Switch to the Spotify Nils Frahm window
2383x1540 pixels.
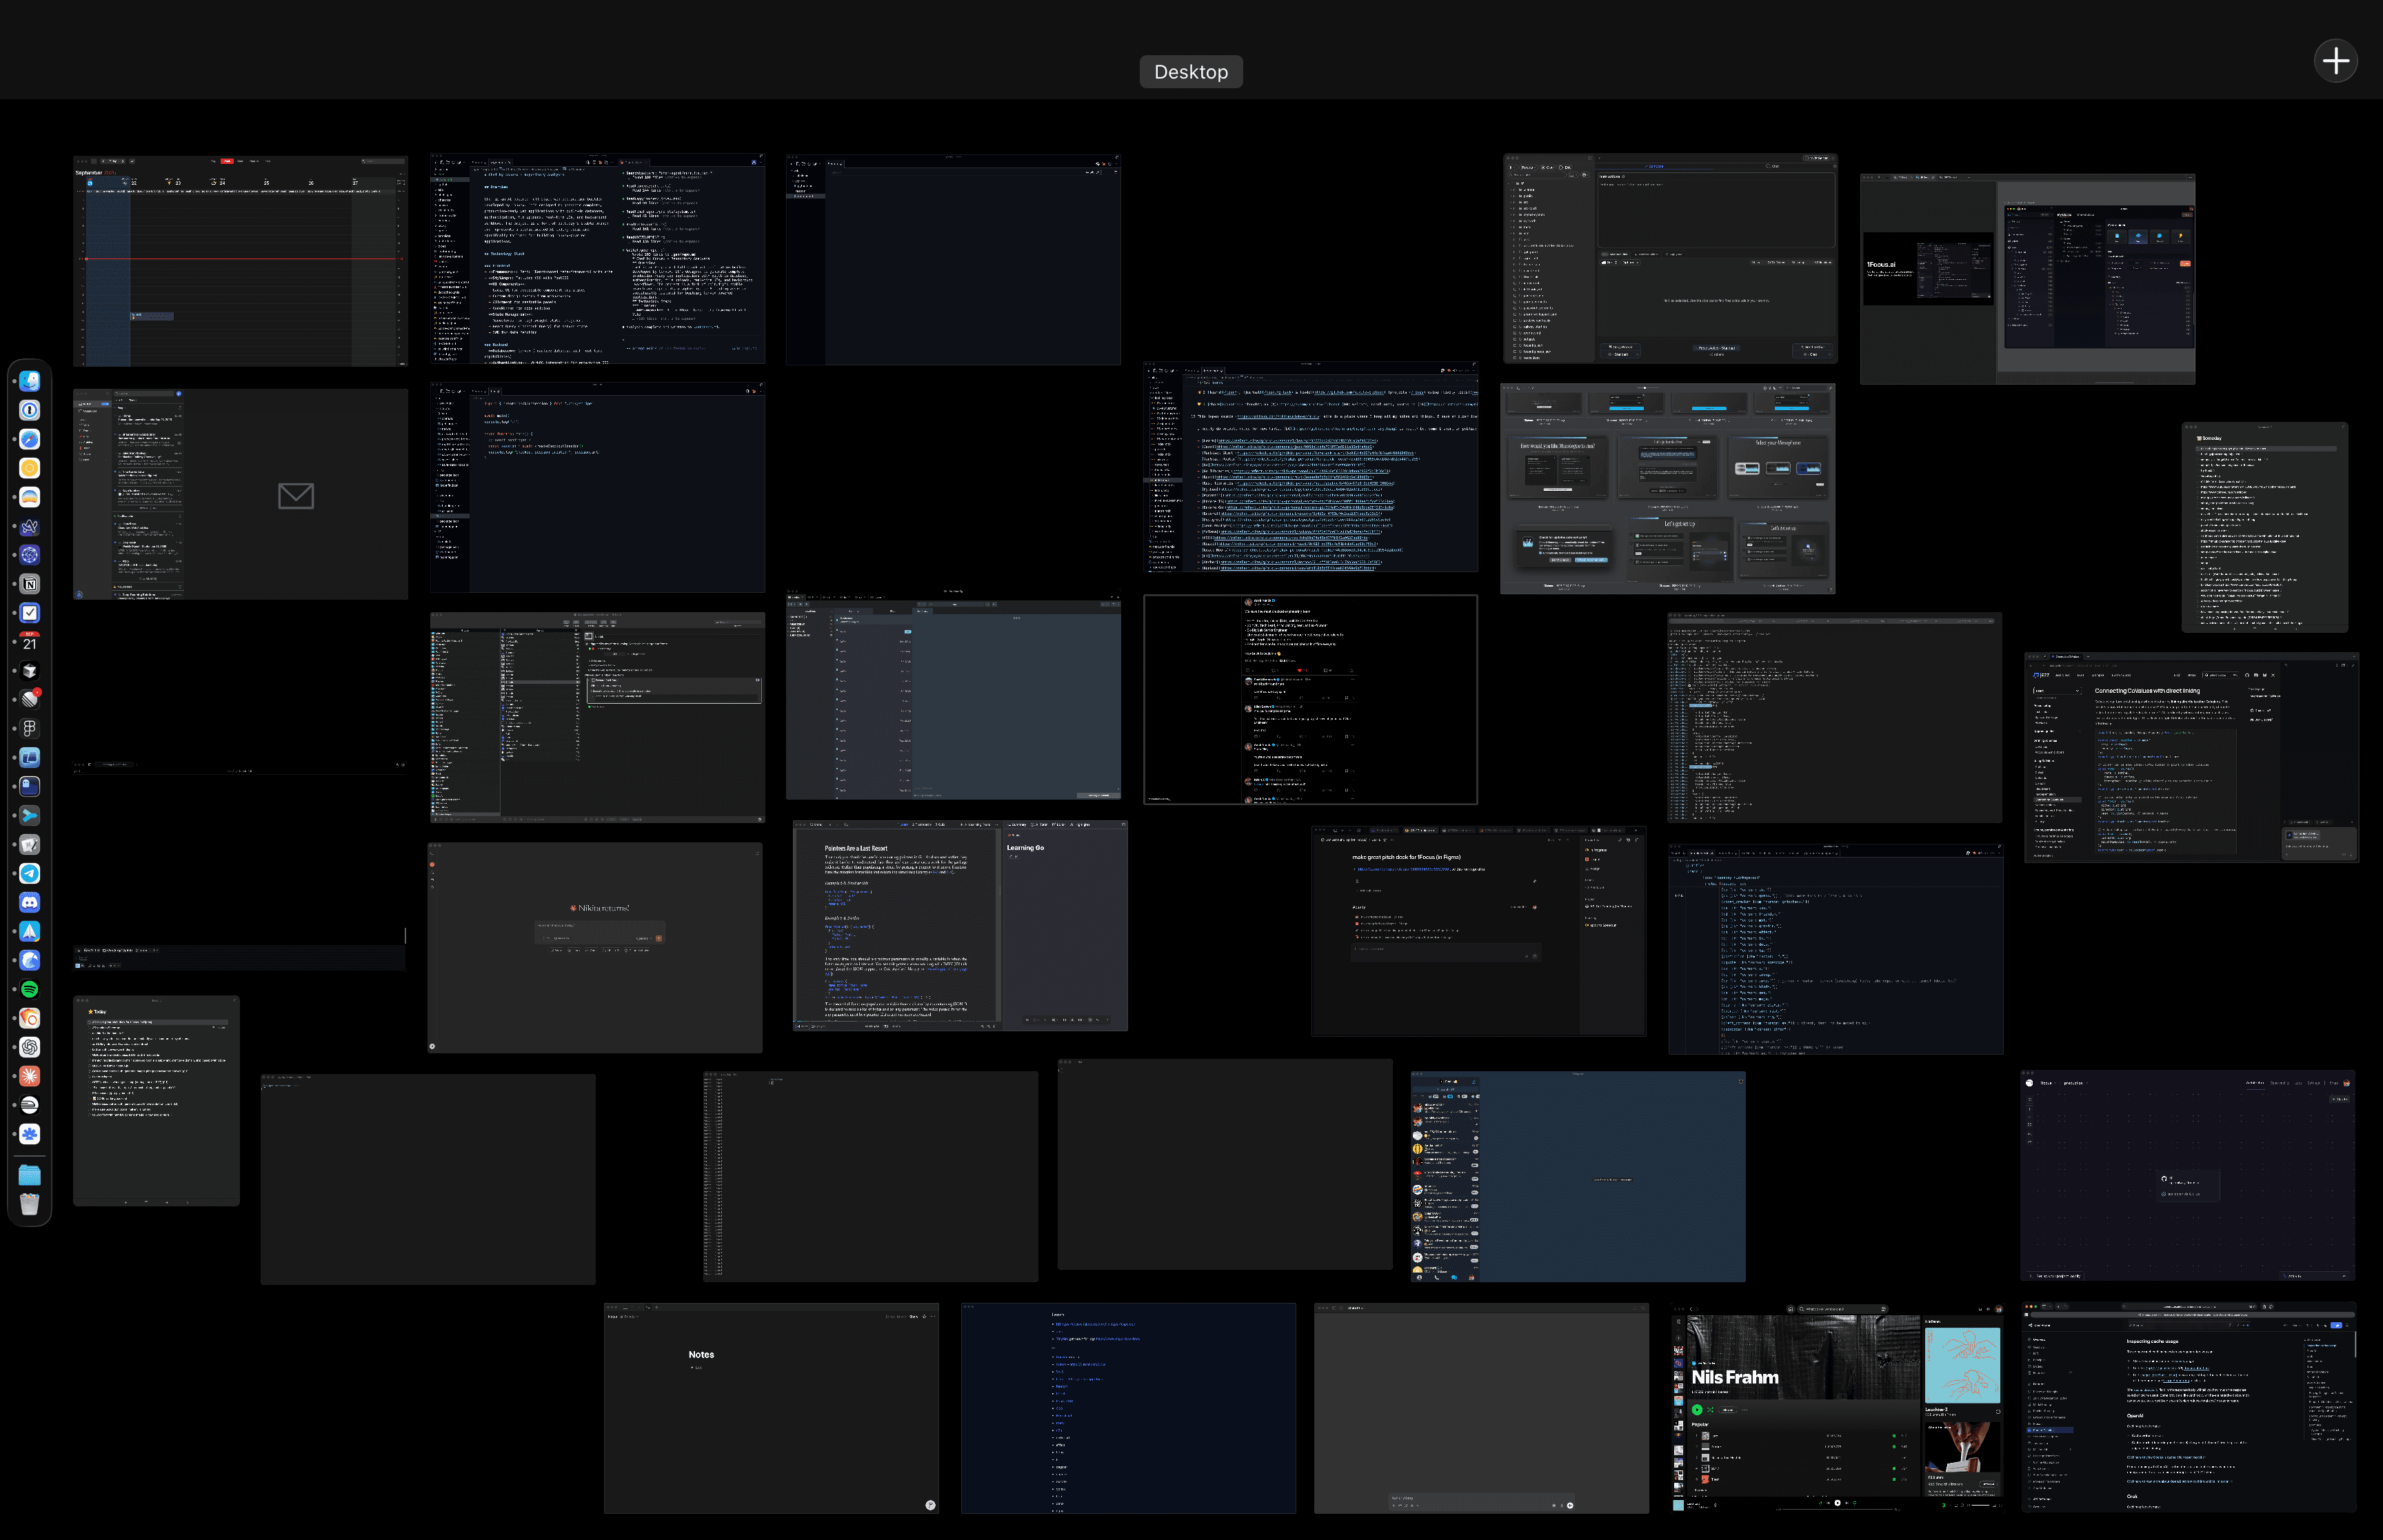[x=1838, y=1406]
